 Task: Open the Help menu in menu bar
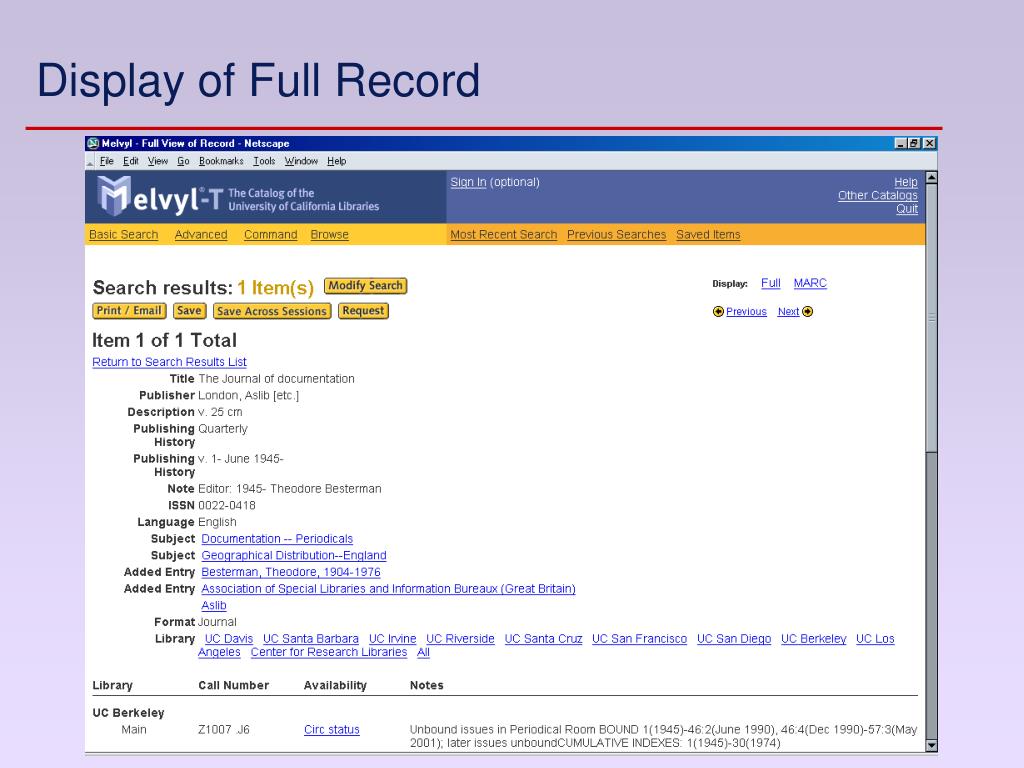336,161
